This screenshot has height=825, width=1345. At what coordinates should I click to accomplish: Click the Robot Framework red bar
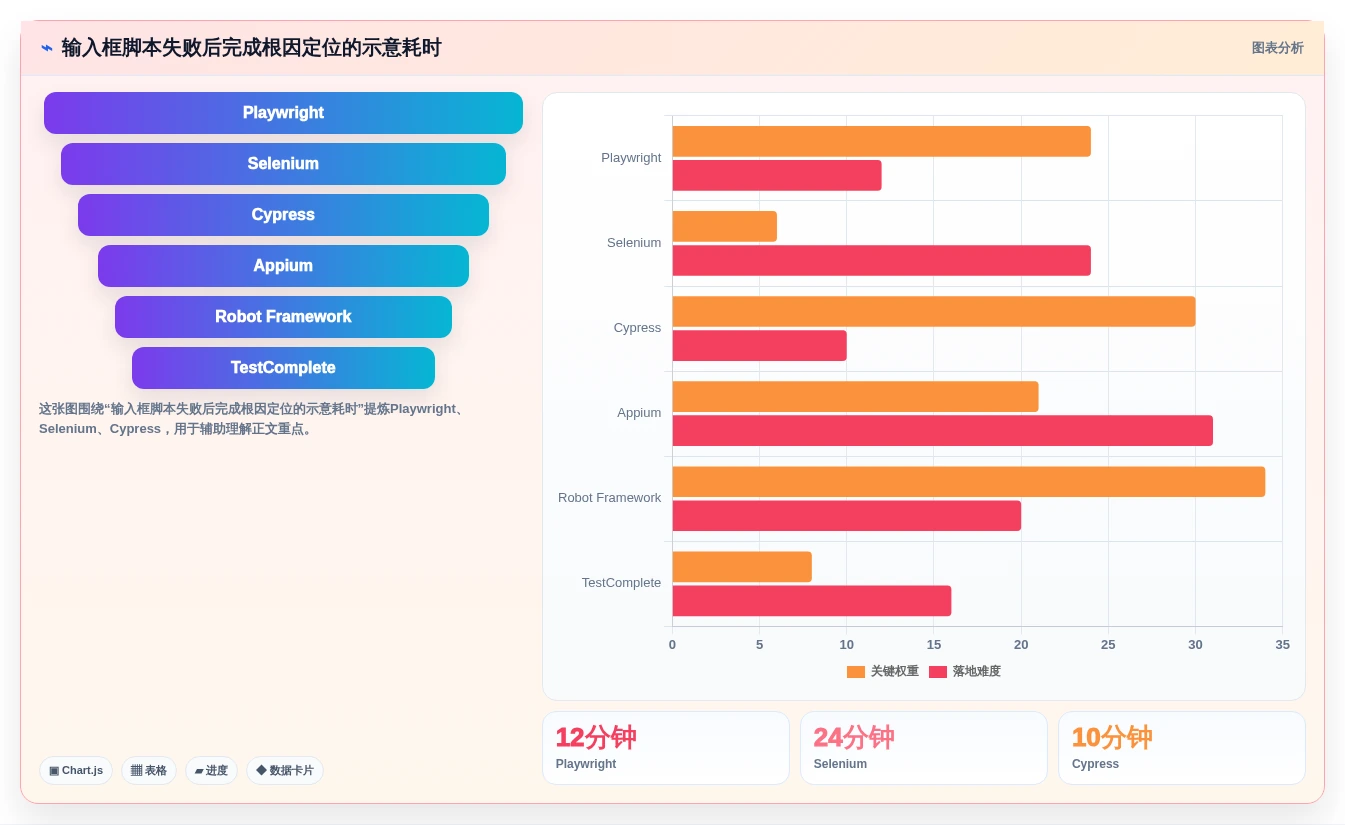point(846,515)
